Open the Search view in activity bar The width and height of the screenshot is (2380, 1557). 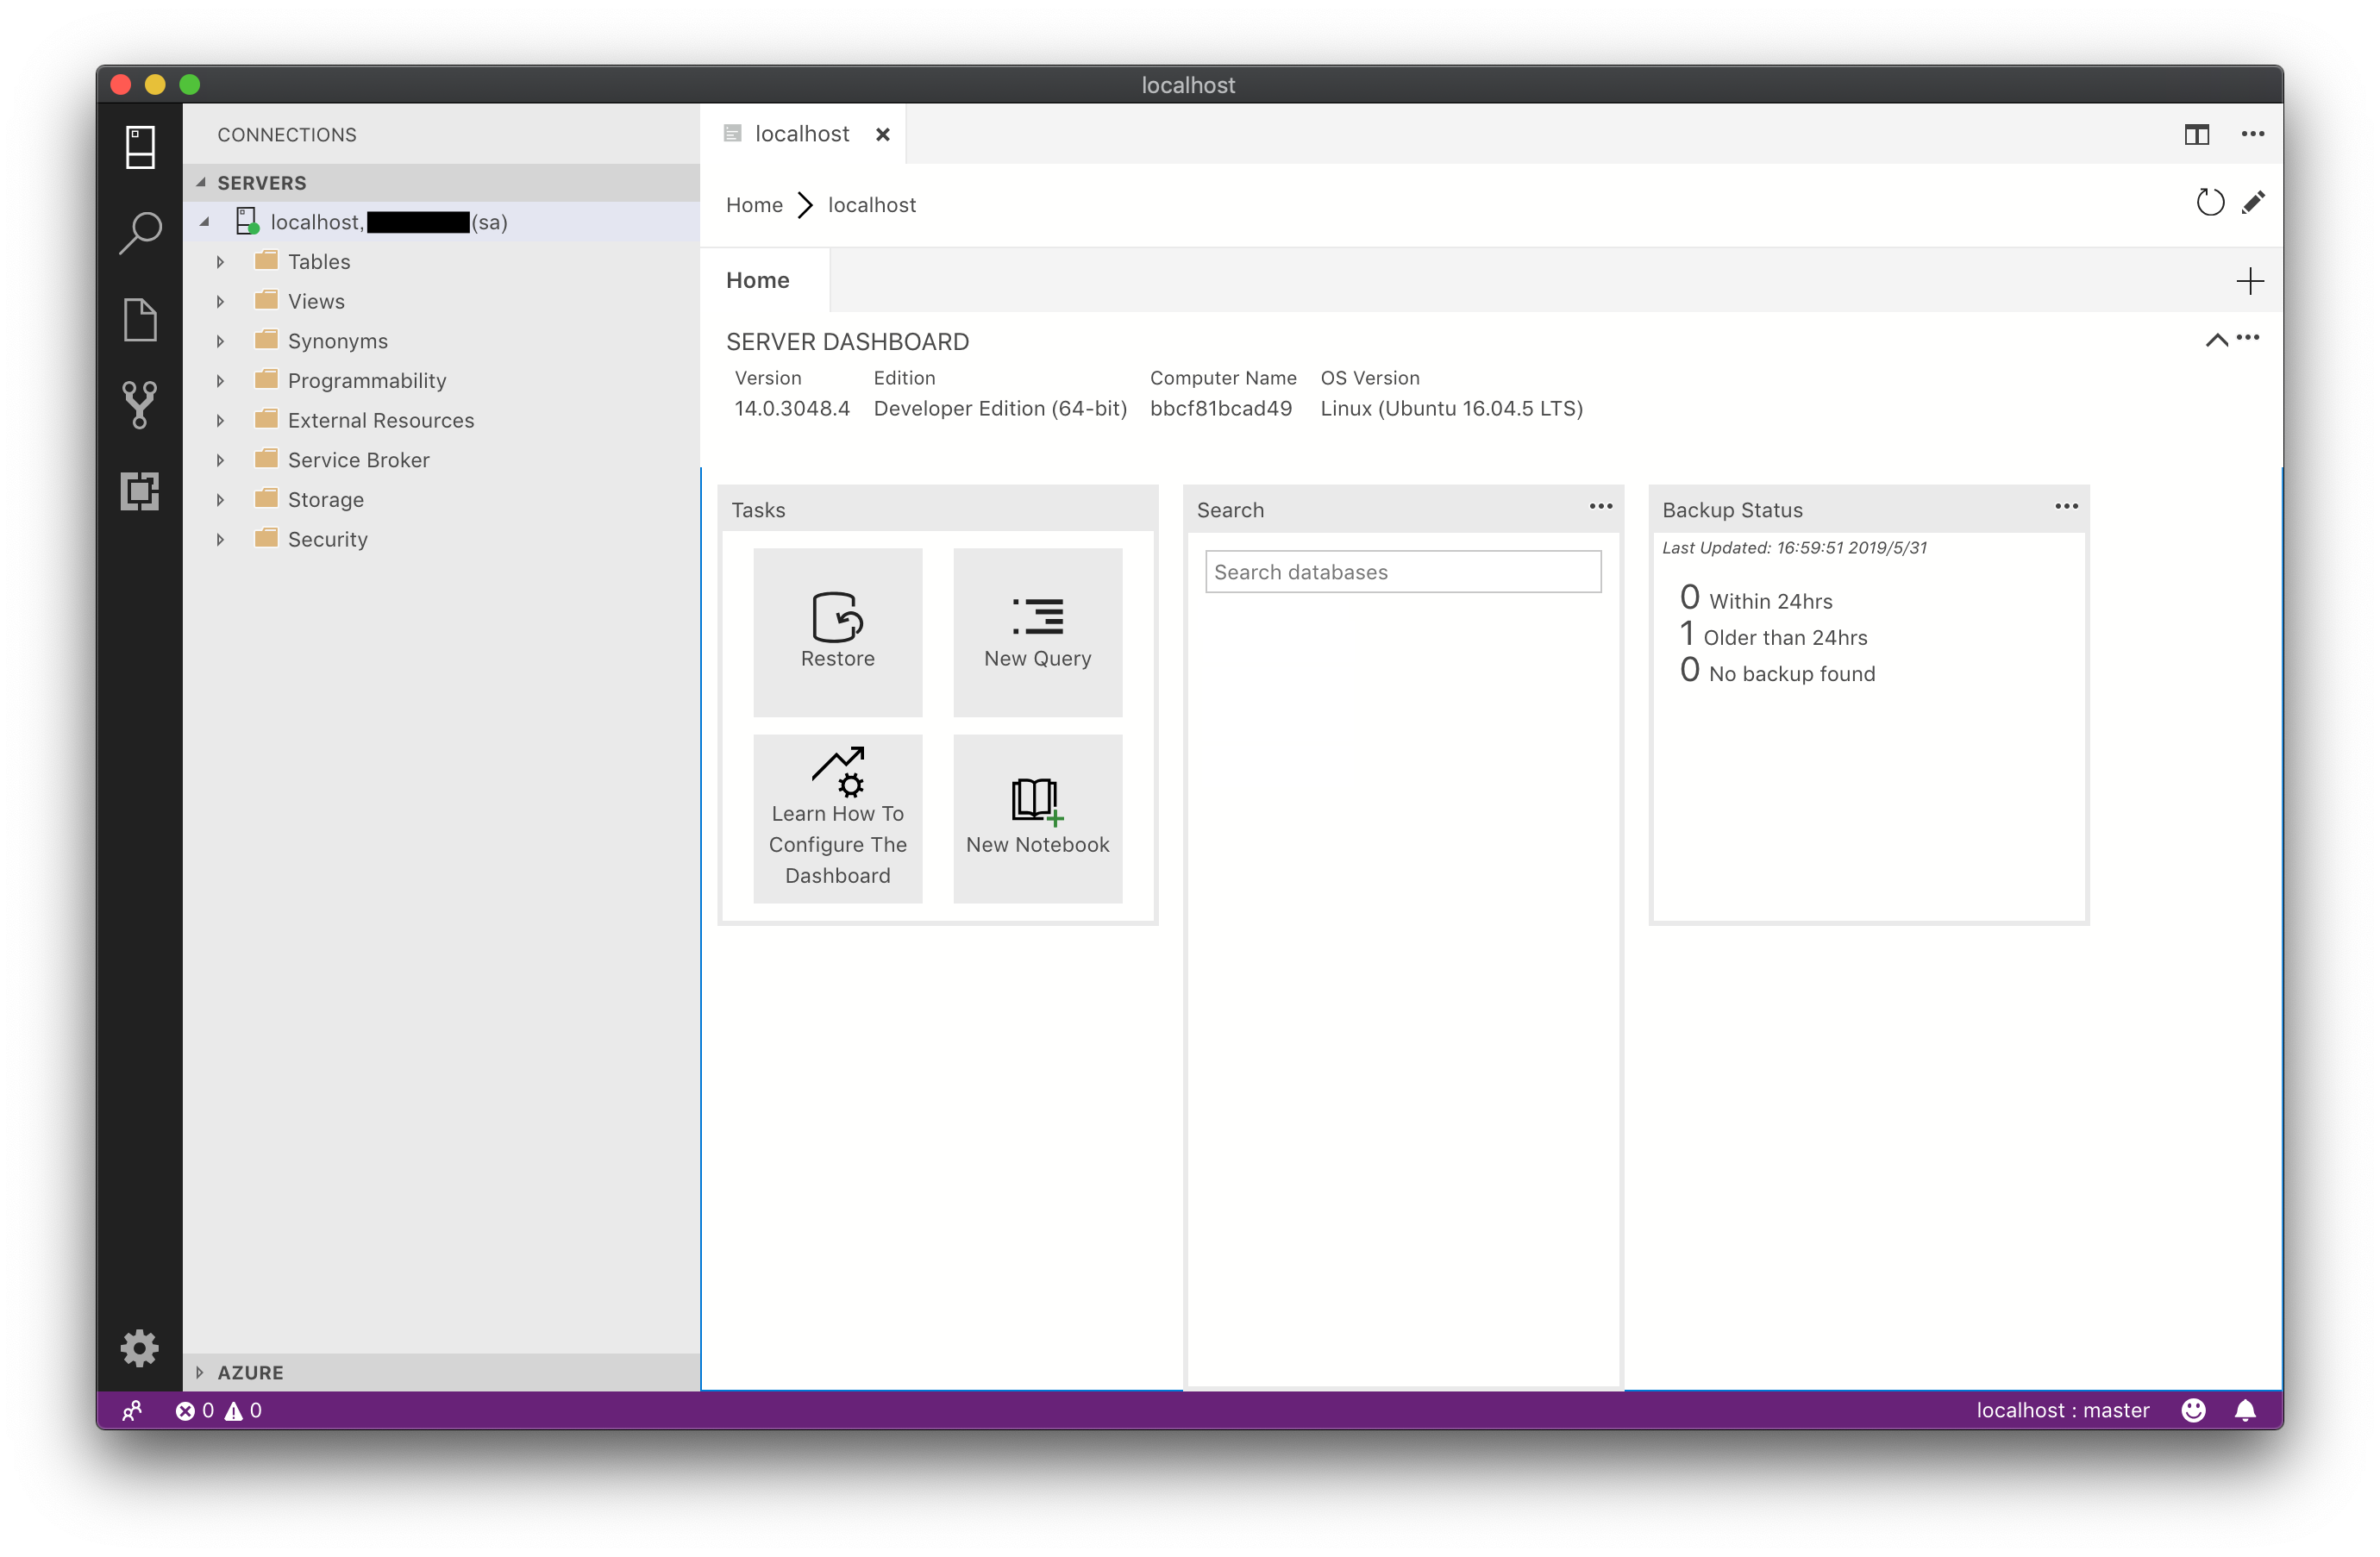click(140, 233)
